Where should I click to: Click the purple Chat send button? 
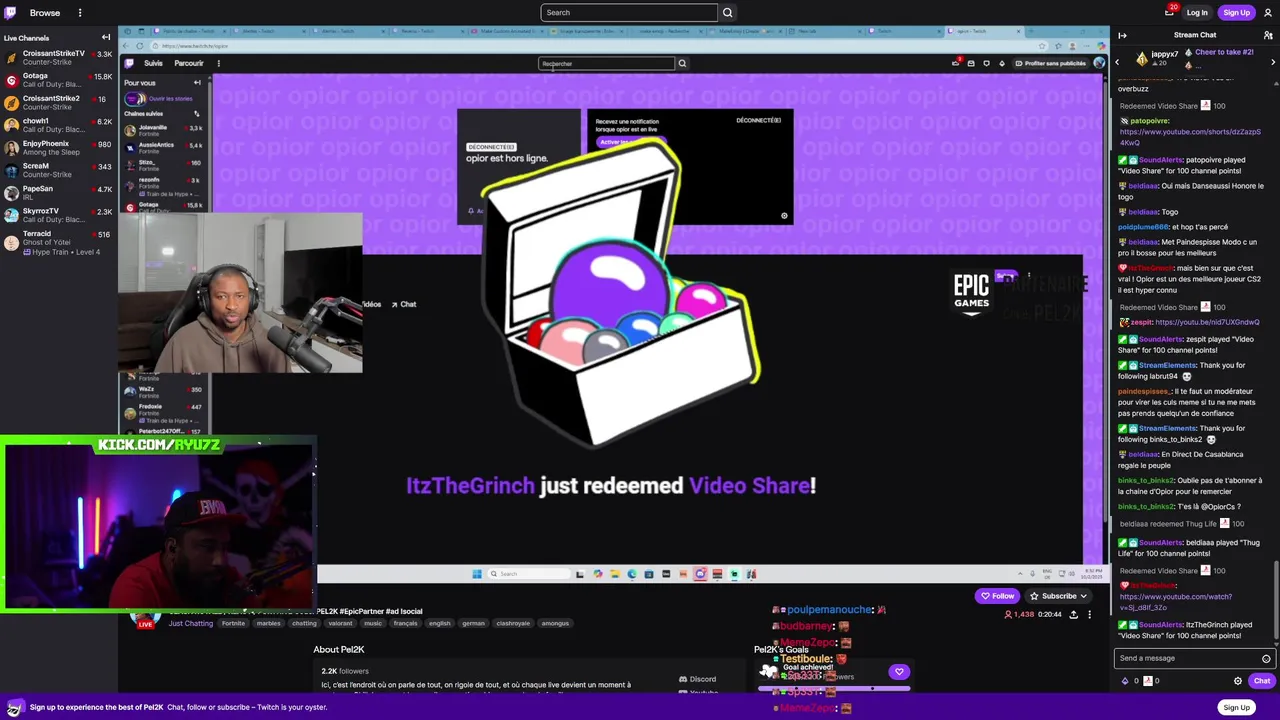point(1262,681)
